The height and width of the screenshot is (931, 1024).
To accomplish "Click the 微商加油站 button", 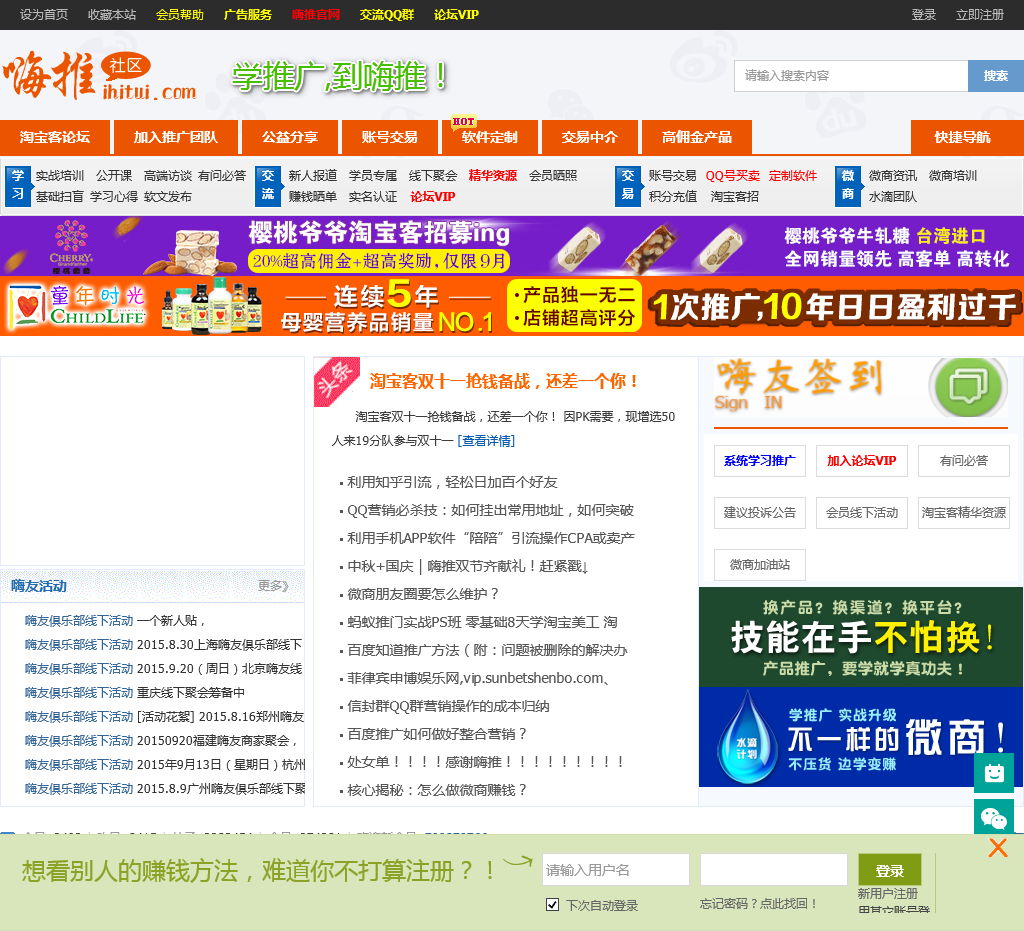I will (x=760, y=565).
